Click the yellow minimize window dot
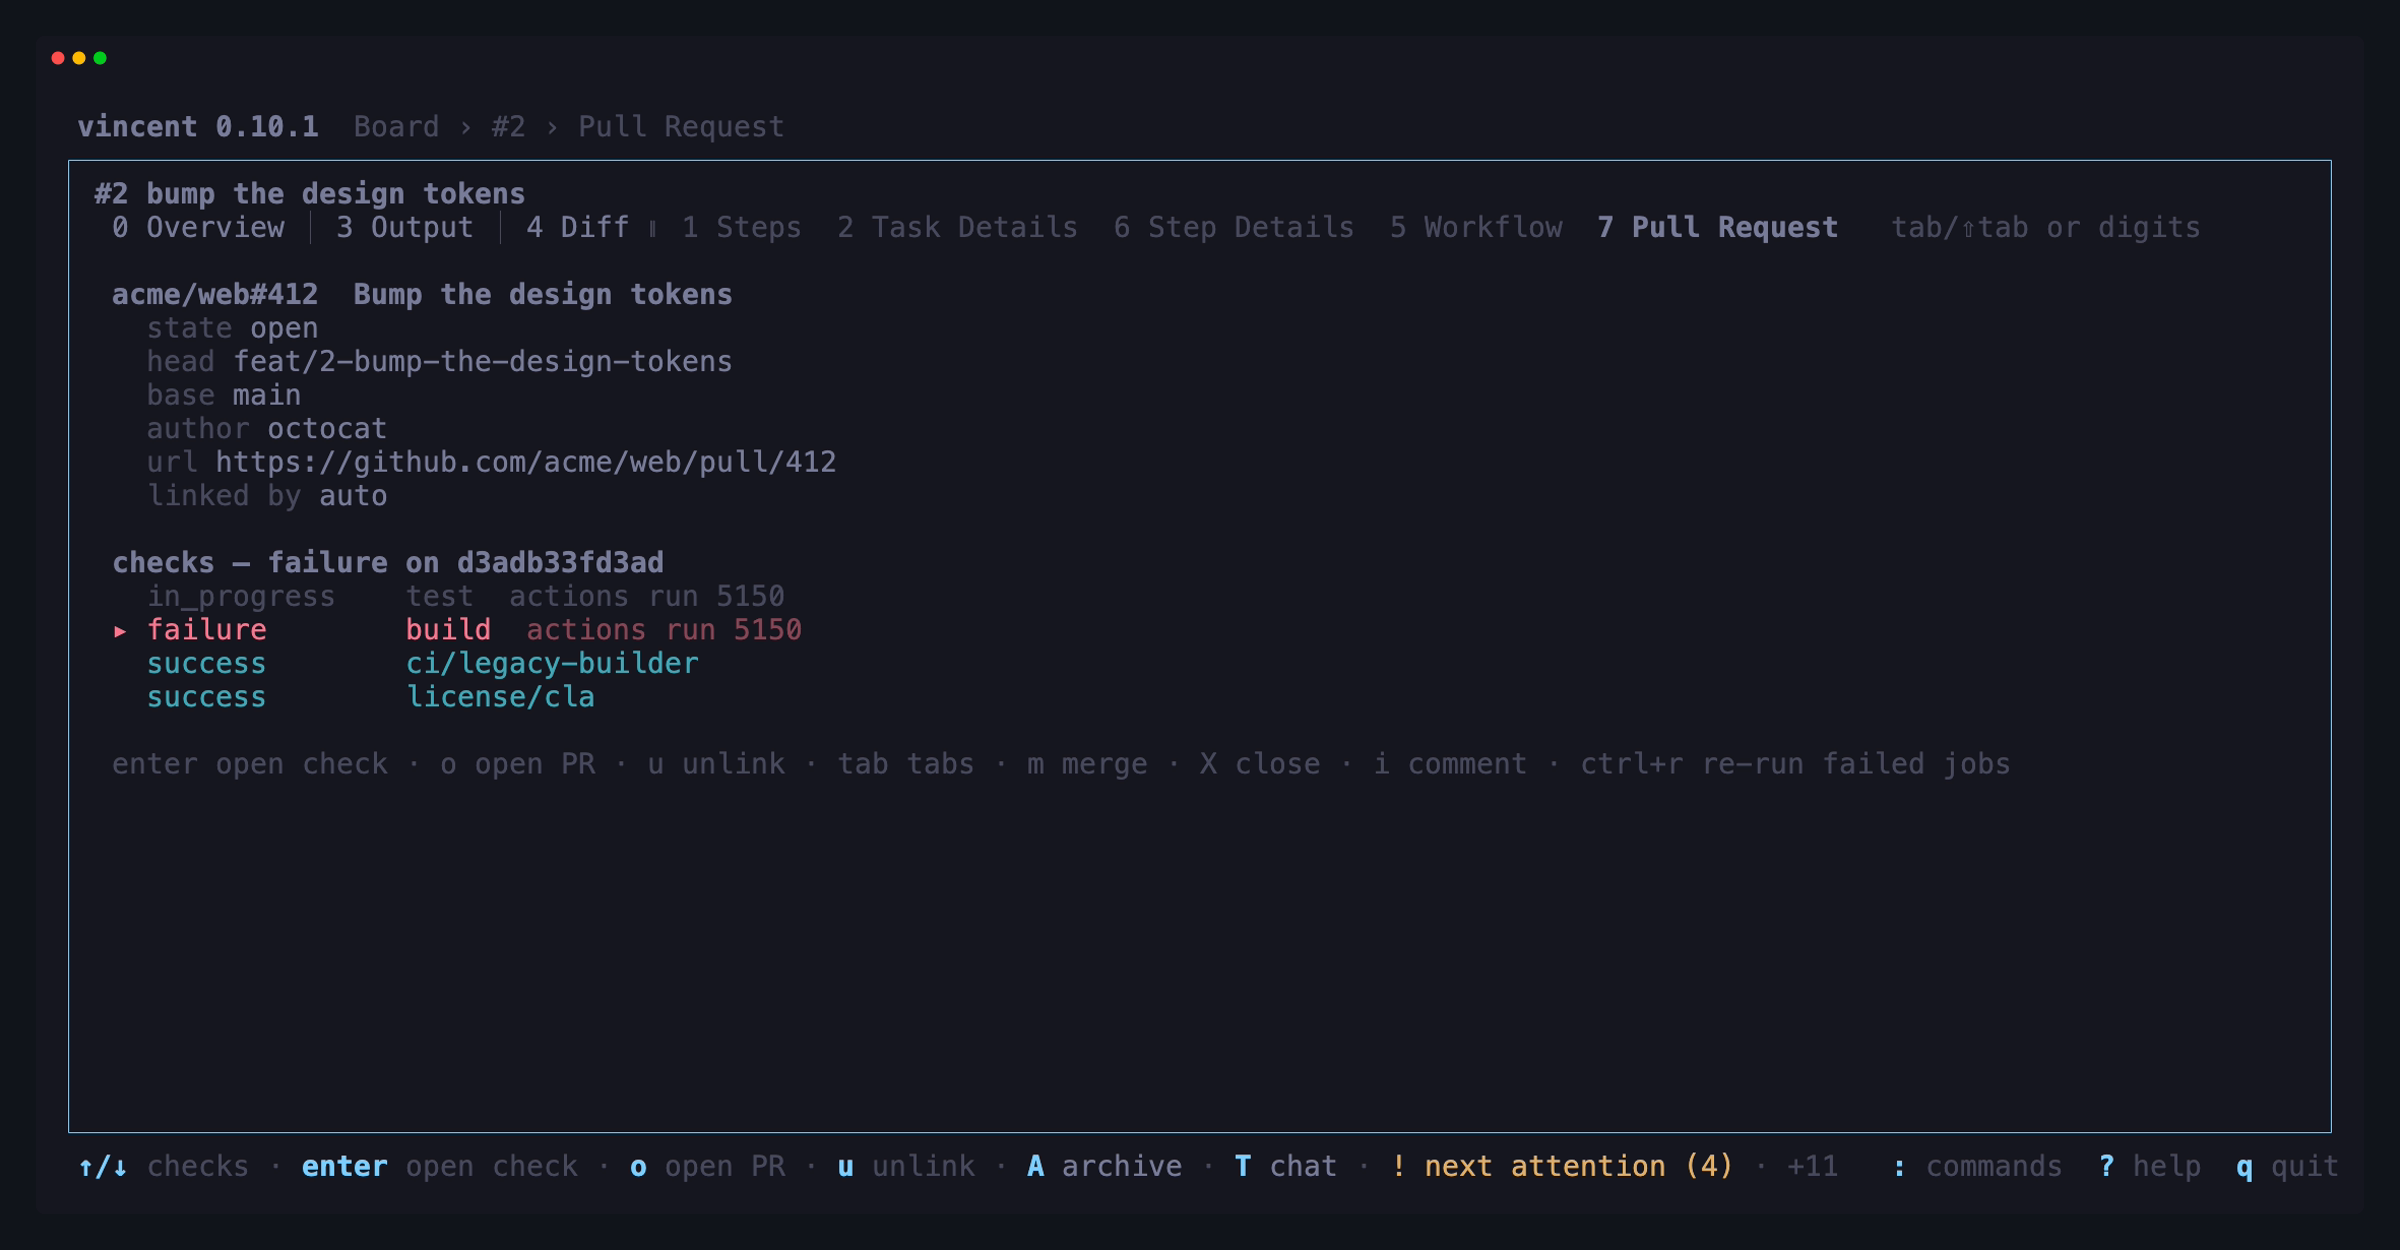This screenshot has width=2400, height=1250. click(x=79, y=58)
